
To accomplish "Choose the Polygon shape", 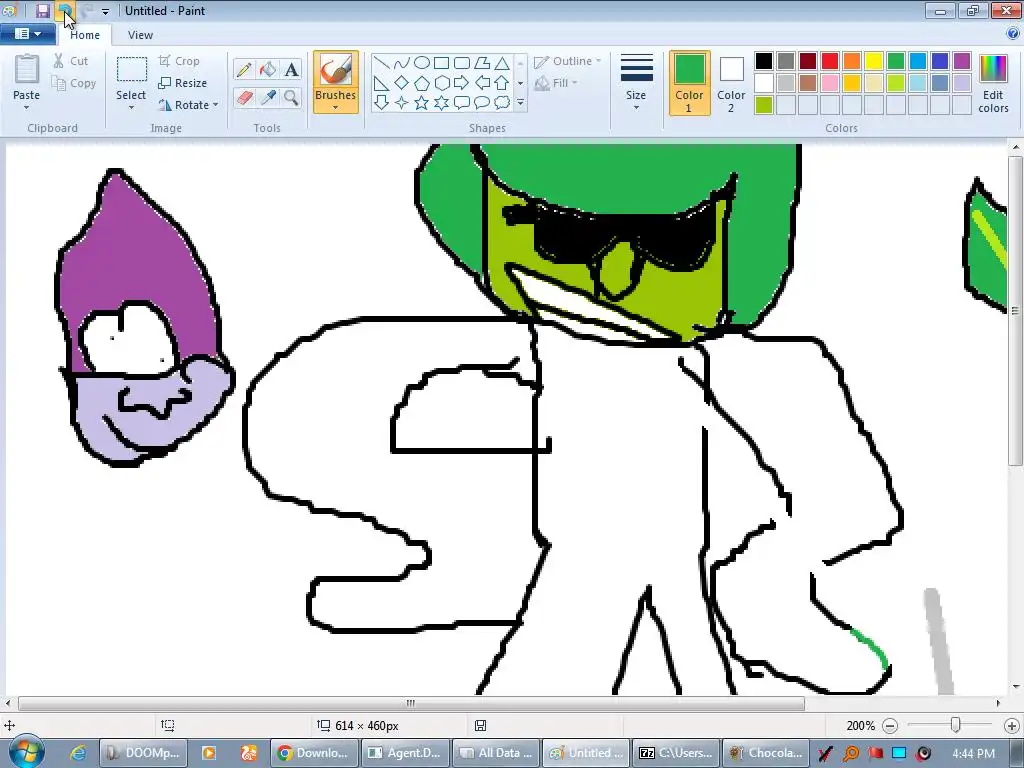I will point(482,63).
